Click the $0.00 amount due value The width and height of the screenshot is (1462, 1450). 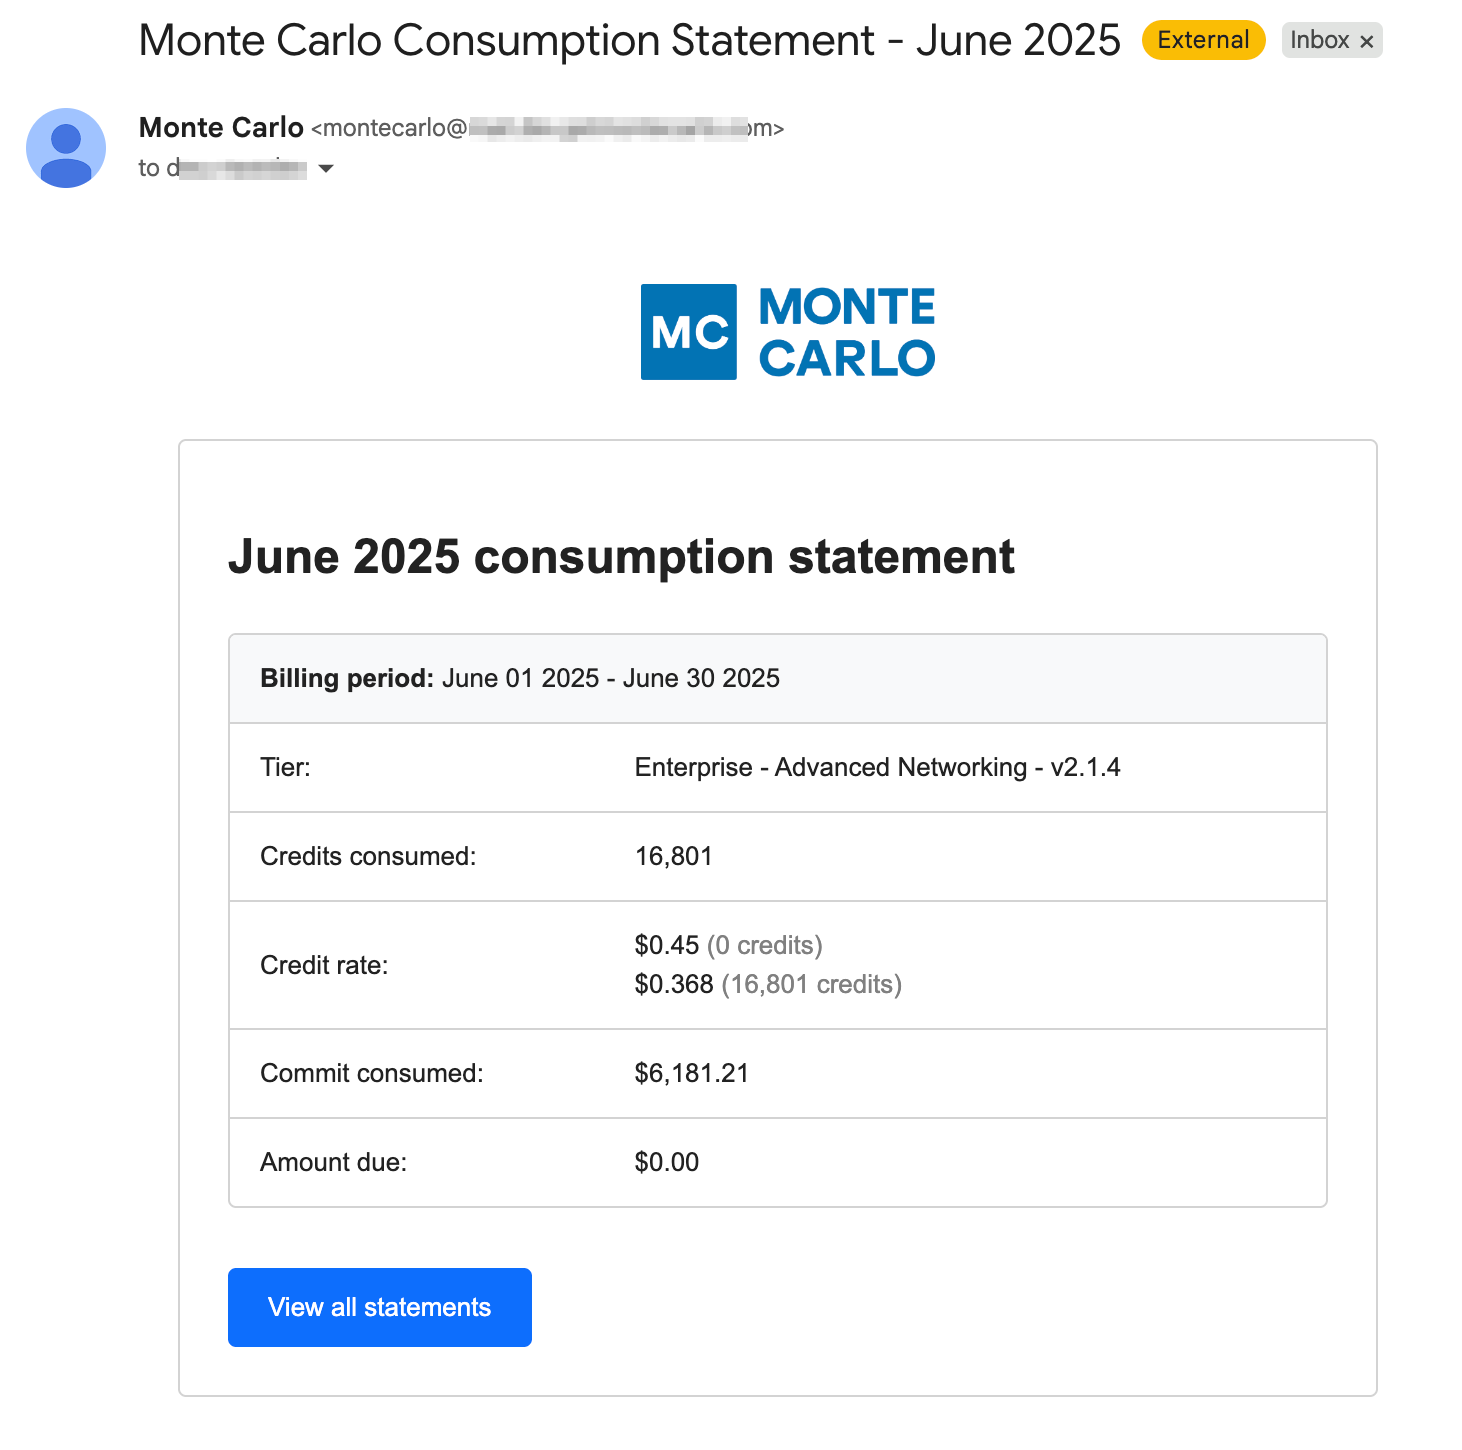point(667,1162)
